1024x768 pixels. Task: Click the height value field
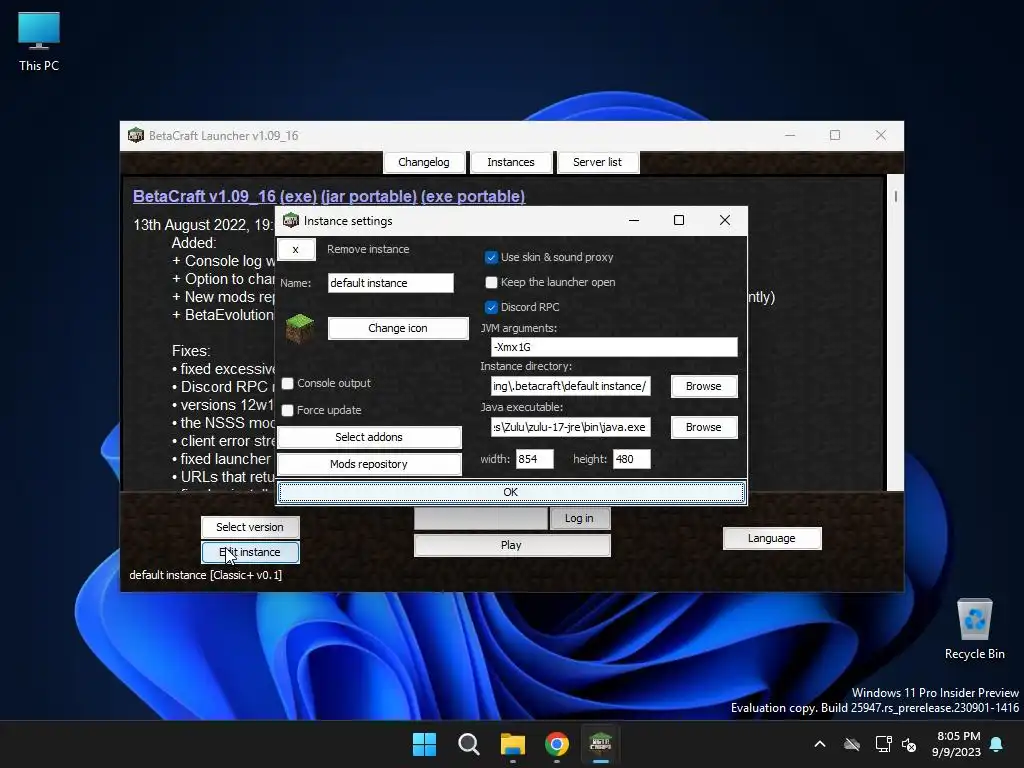tap(632, 459)
